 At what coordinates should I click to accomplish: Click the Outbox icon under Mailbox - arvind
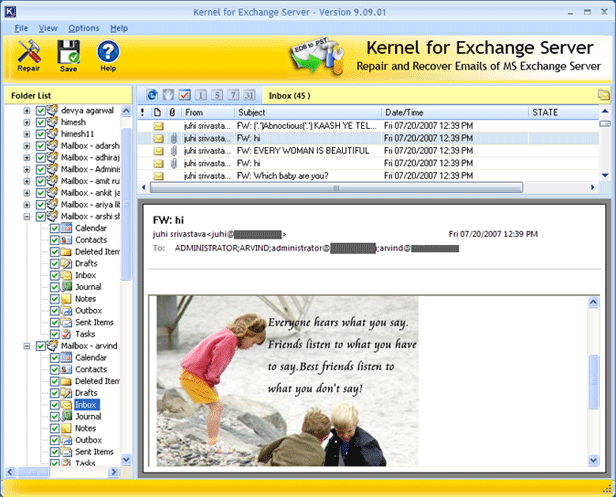67,440
